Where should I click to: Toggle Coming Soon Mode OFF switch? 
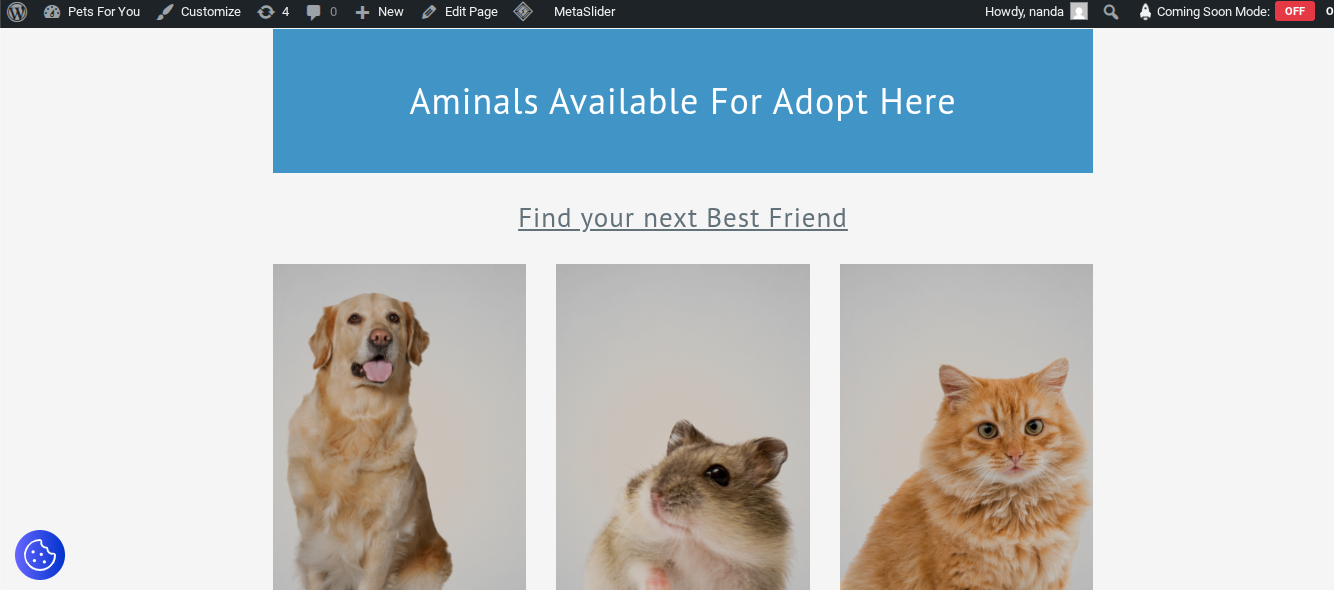pyautogui.click(x=1295, y=12)
